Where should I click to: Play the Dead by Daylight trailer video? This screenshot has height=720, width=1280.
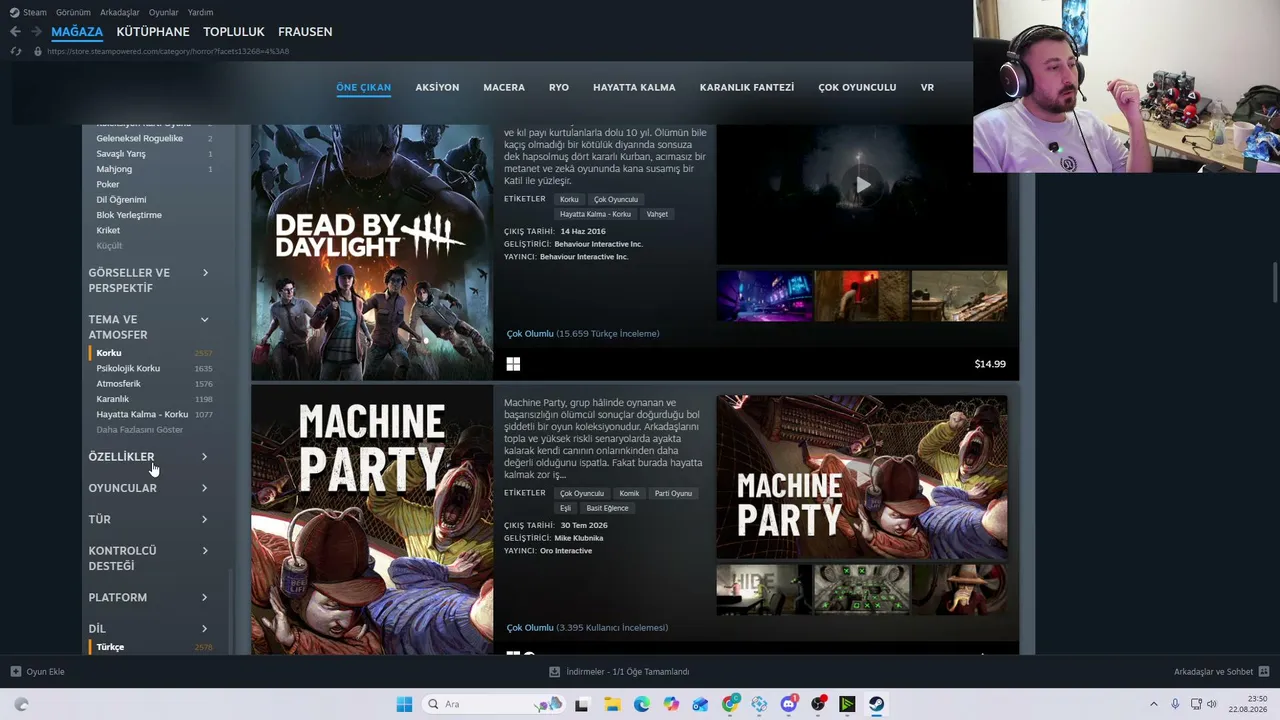pyautogui.click(x=862, y=185)
